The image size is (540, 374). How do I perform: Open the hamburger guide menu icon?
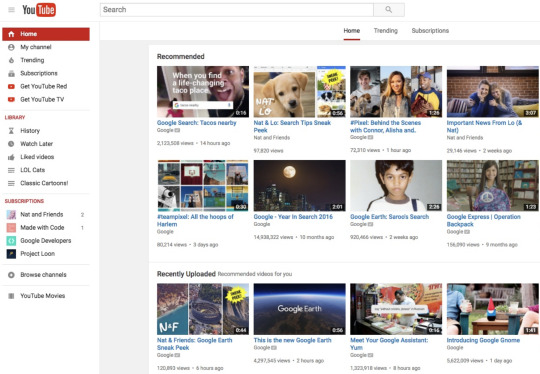[11, 10]
